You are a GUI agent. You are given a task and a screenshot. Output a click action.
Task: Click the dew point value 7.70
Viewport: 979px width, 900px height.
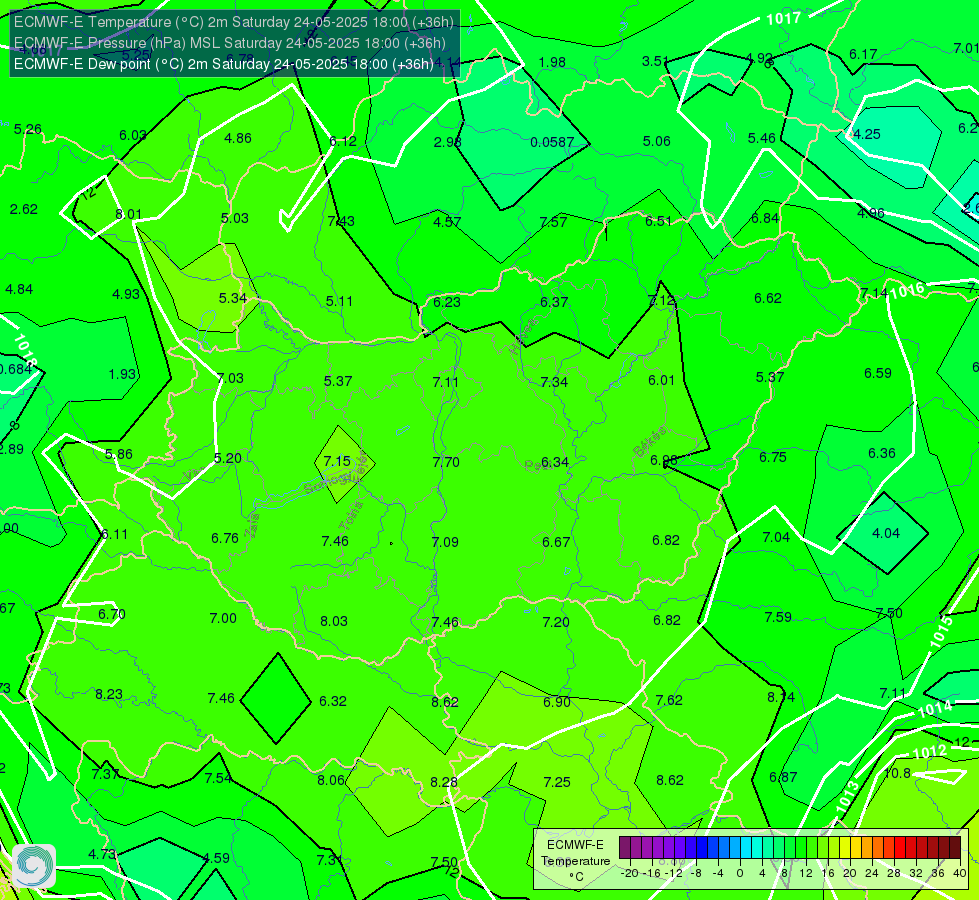(446, 462)
